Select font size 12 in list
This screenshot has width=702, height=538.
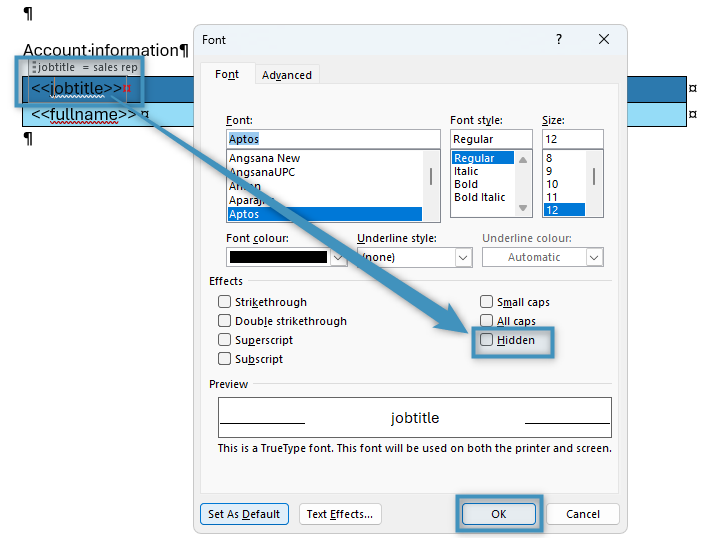pos(564,210)
